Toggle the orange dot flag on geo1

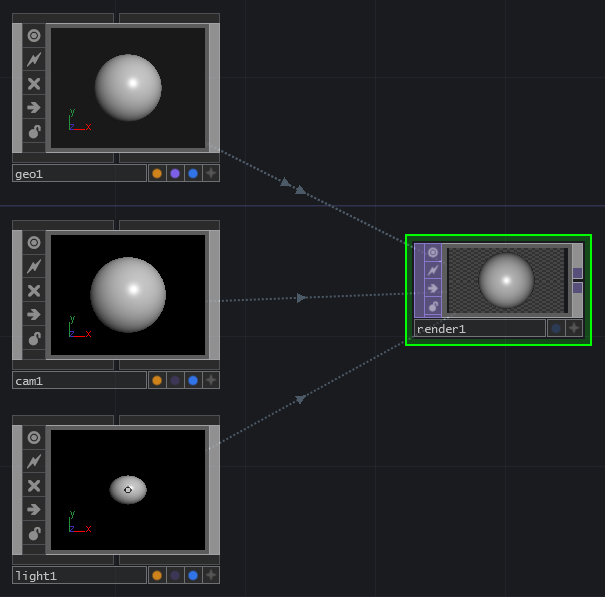tap(157, 173)
